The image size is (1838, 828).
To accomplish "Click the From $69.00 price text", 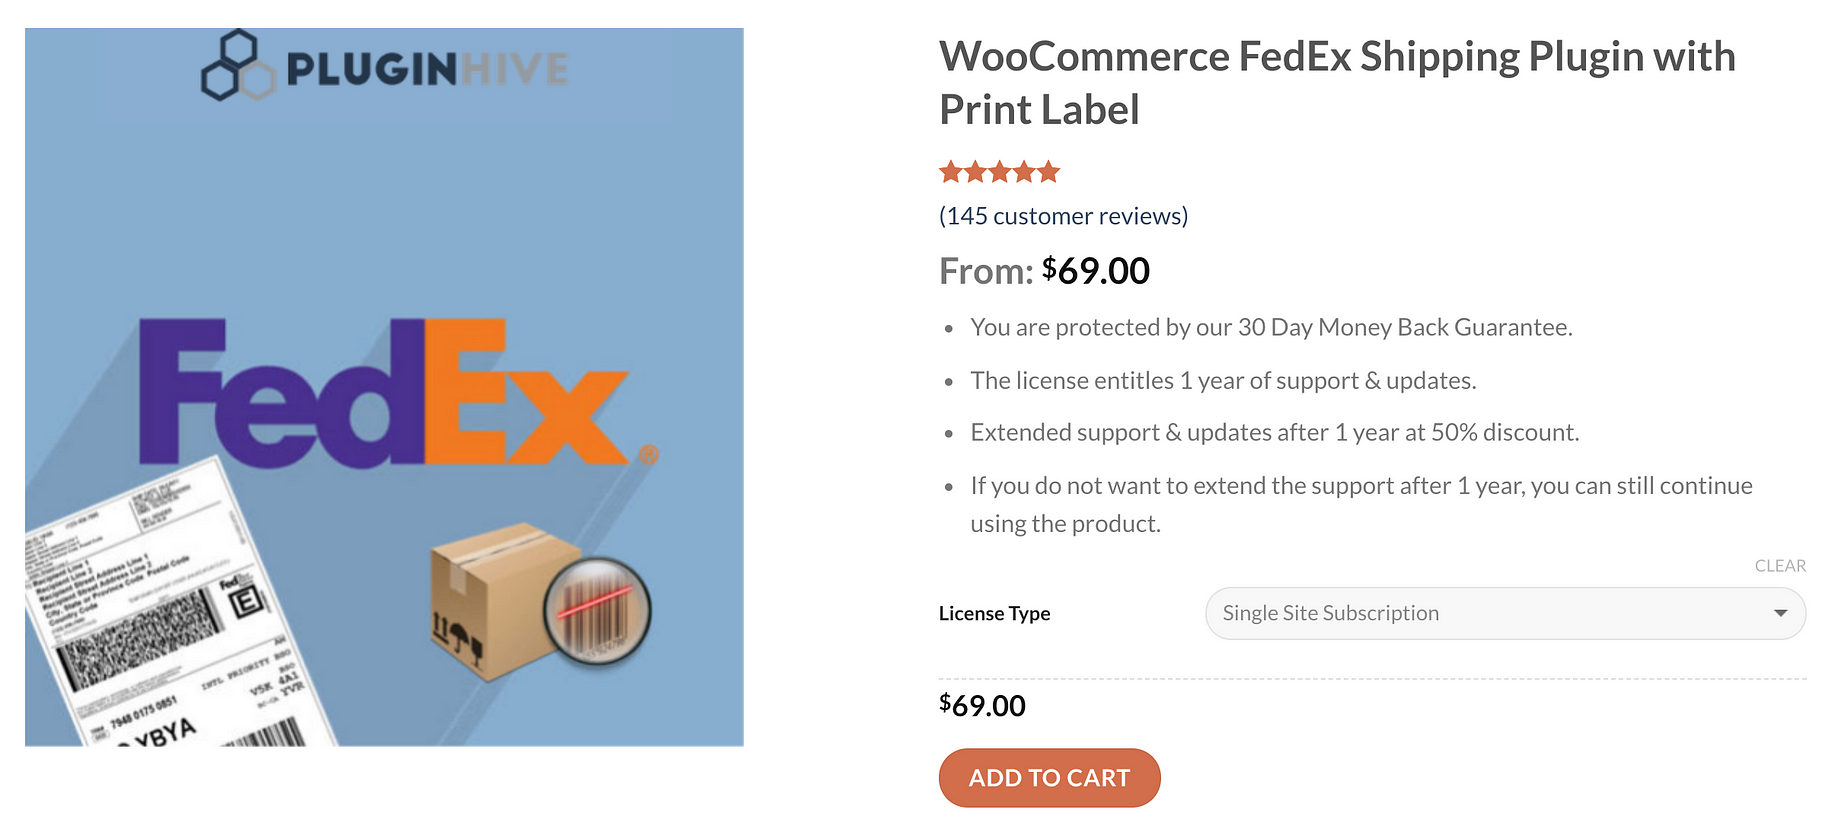I will click(x=1044, y=271).
